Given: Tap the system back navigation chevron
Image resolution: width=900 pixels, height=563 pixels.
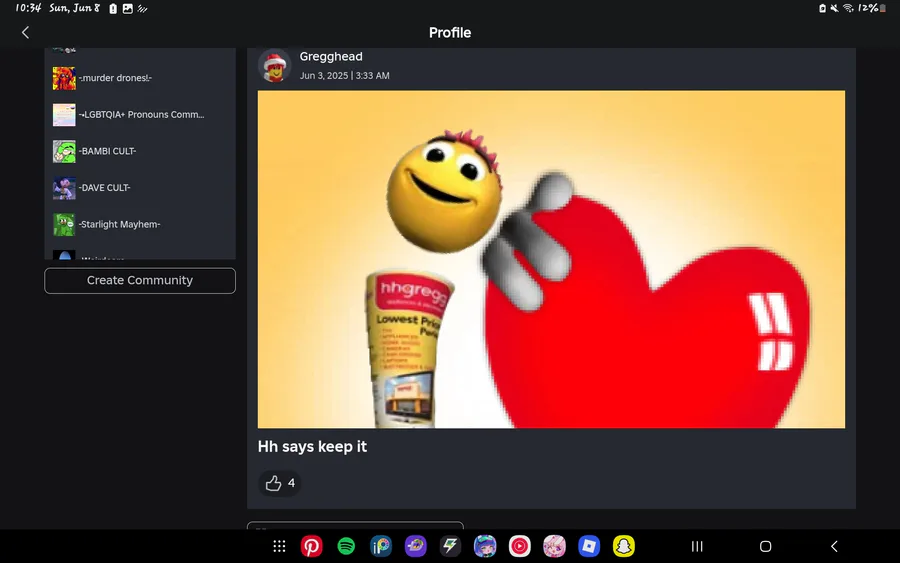Looking at the screenshot, I should tap(835, 546).
